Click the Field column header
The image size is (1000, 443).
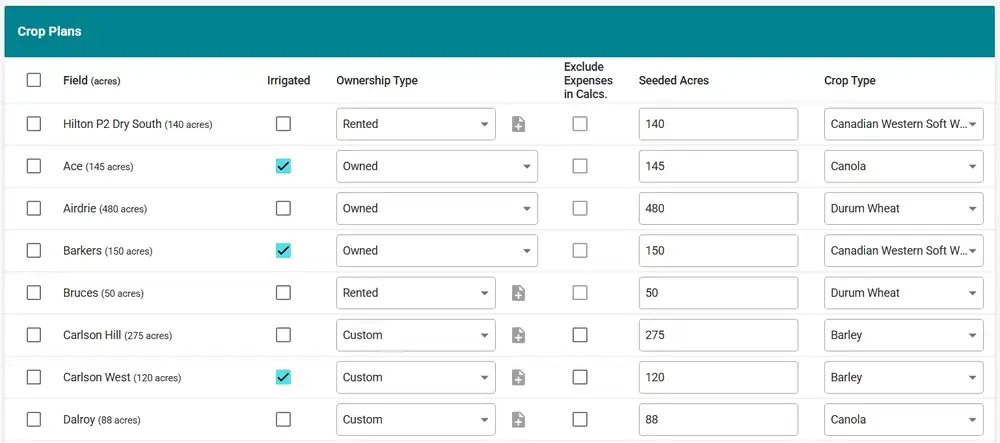[x=91, y=80]
